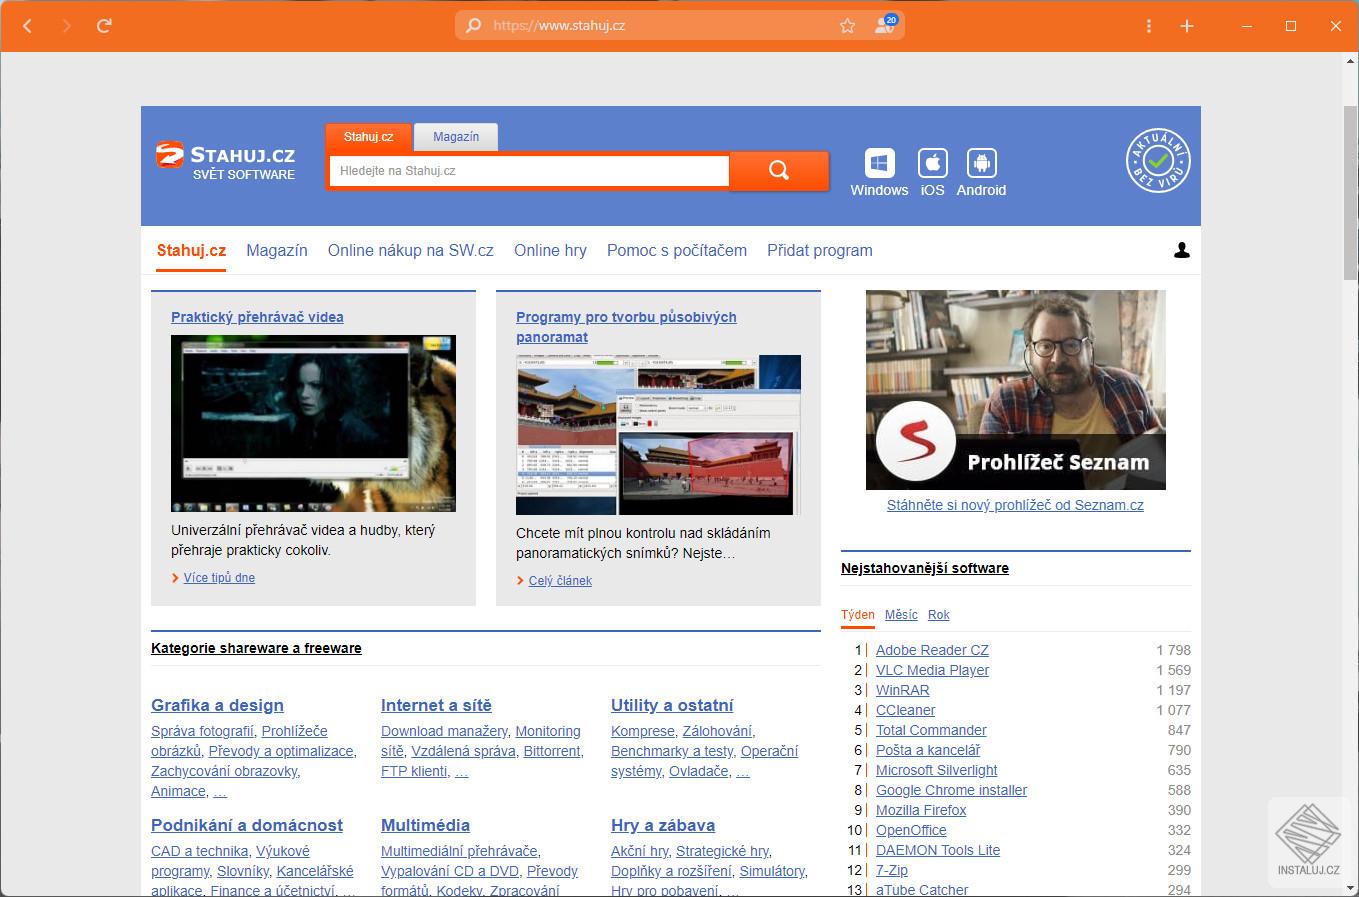Open the 'Download manažery' subcategory link
The image size is (1359, 897).
[x=444, y=731]
